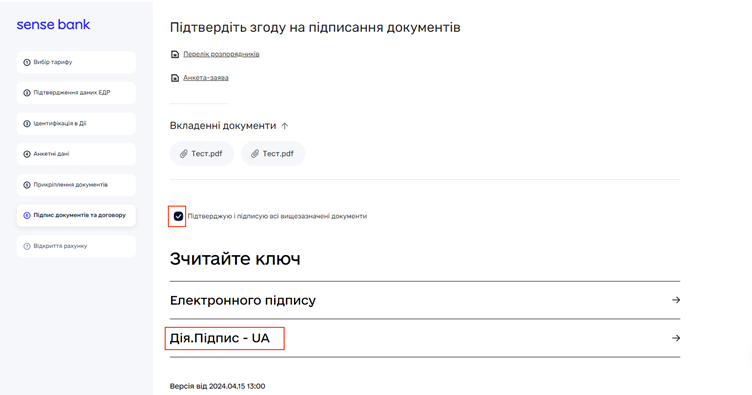Click arrow on Електронного підпису row
The height and width of the screenshot is (395, 752).
(676, 300)
